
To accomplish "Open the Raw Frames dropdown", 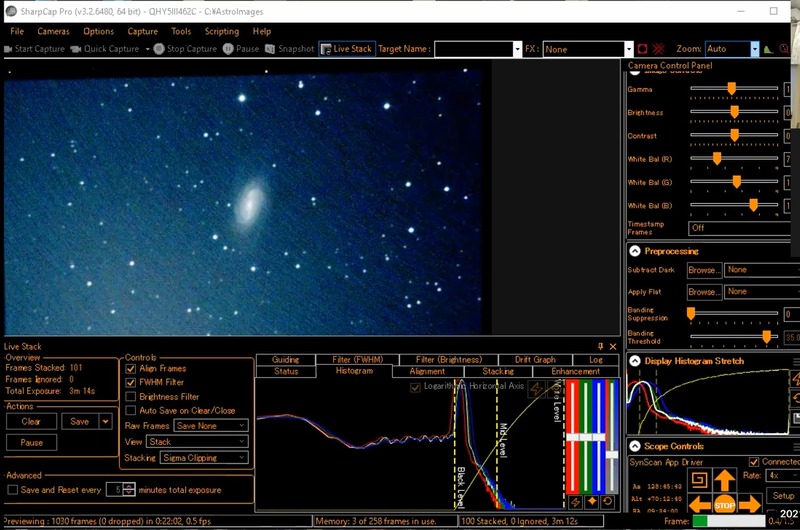I will [x=211, y=425].
